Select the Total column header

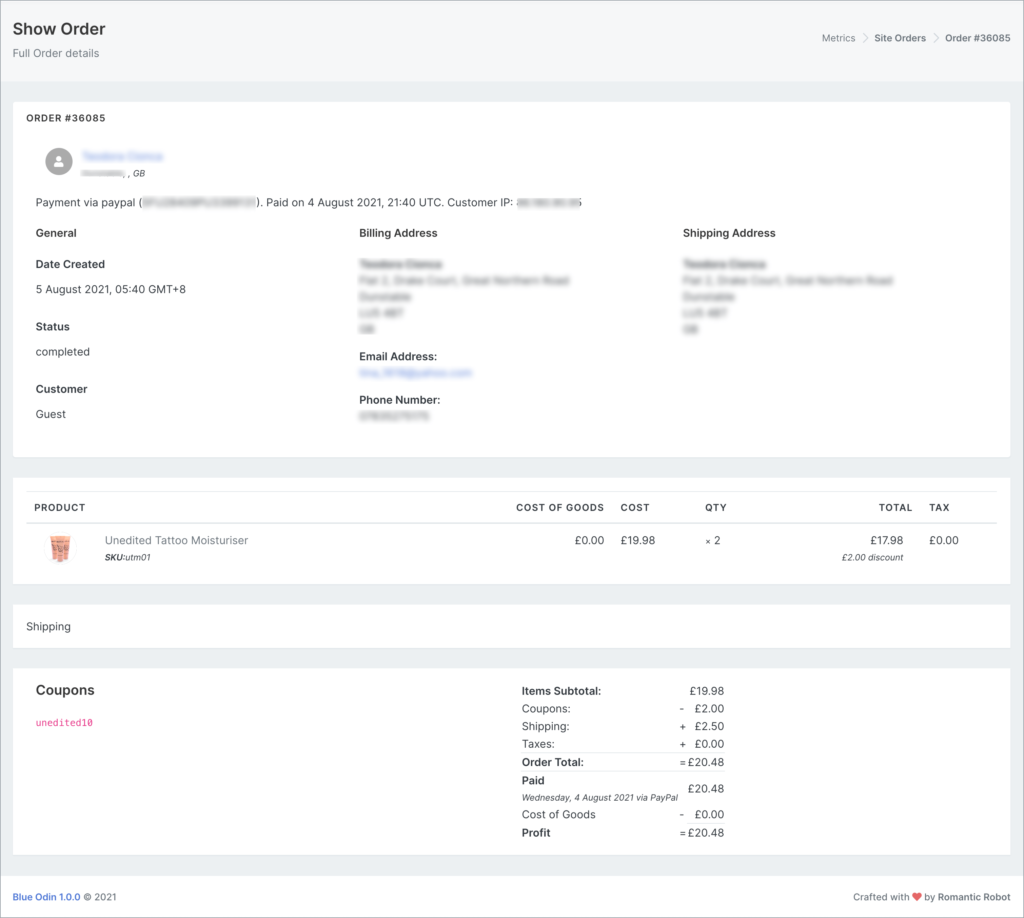point(895,508)
